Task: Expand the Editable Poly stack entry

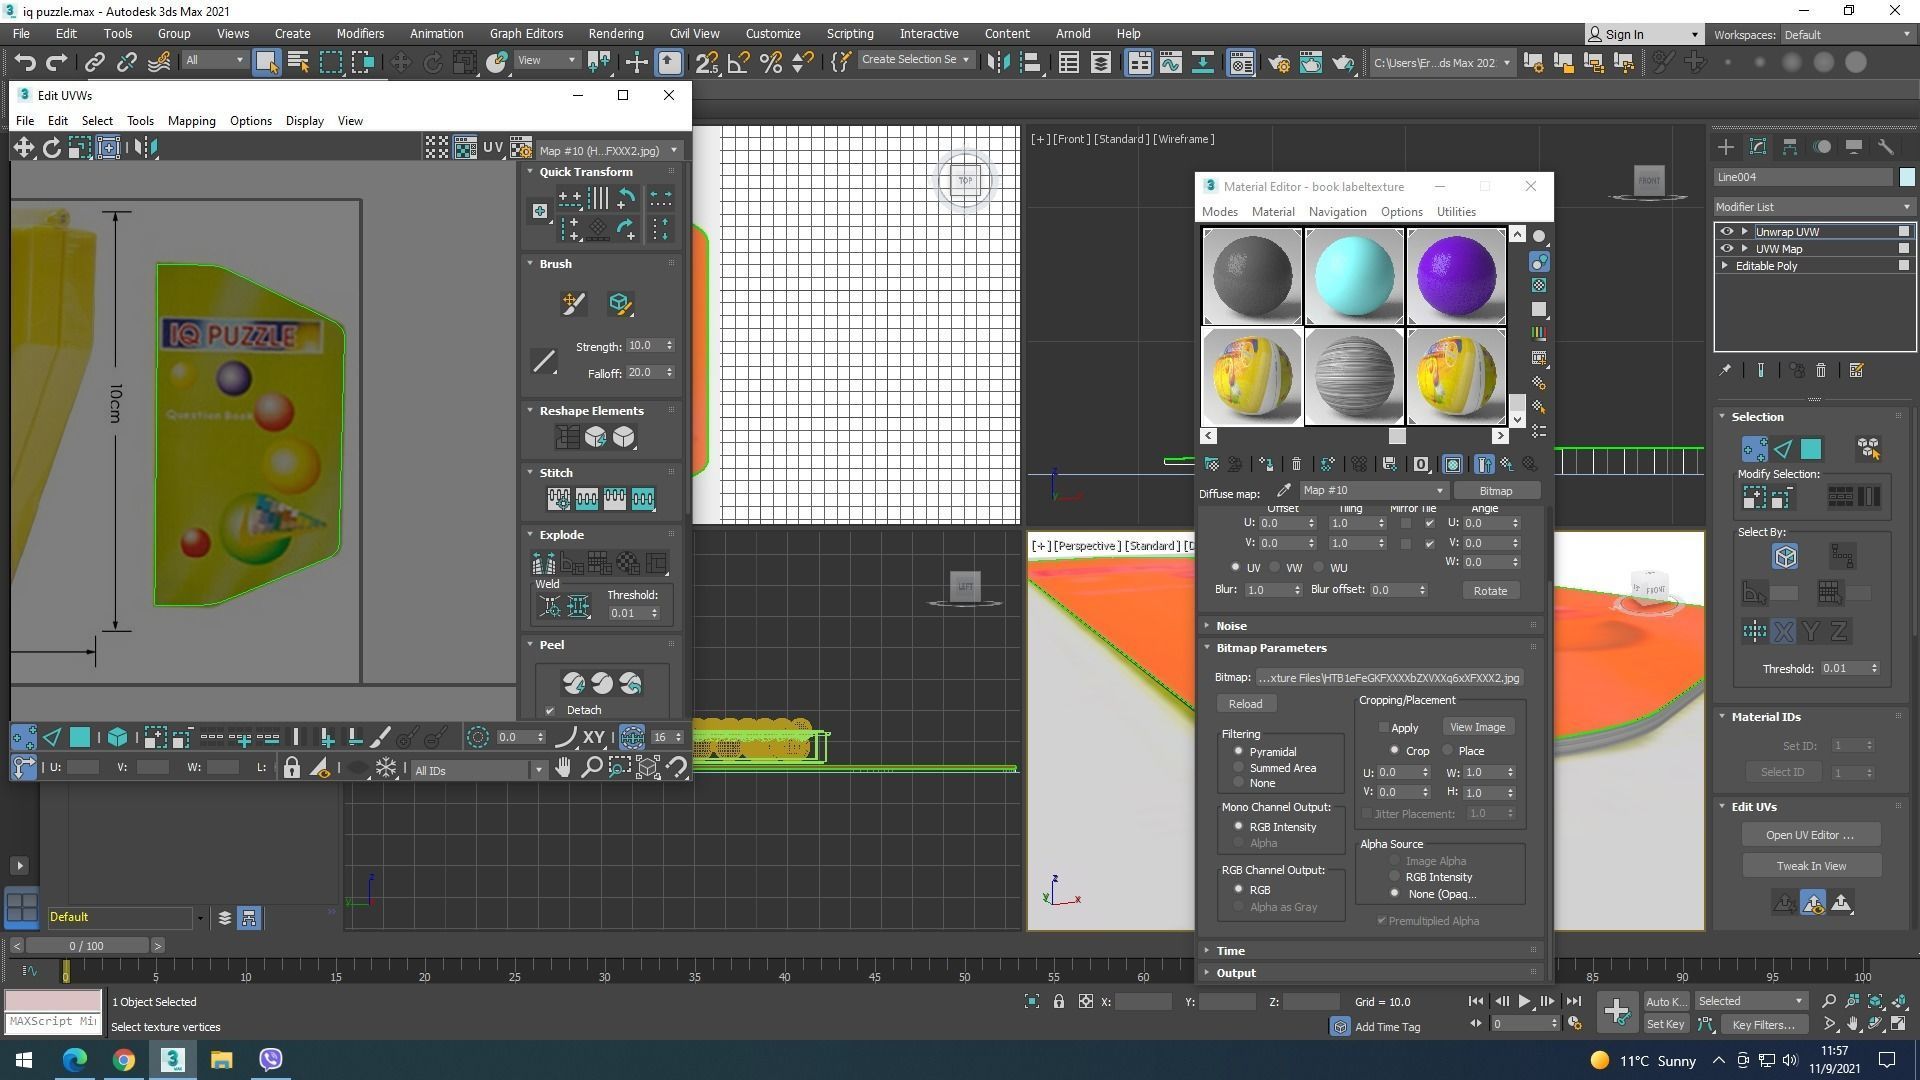Action: coord(1725,266)
